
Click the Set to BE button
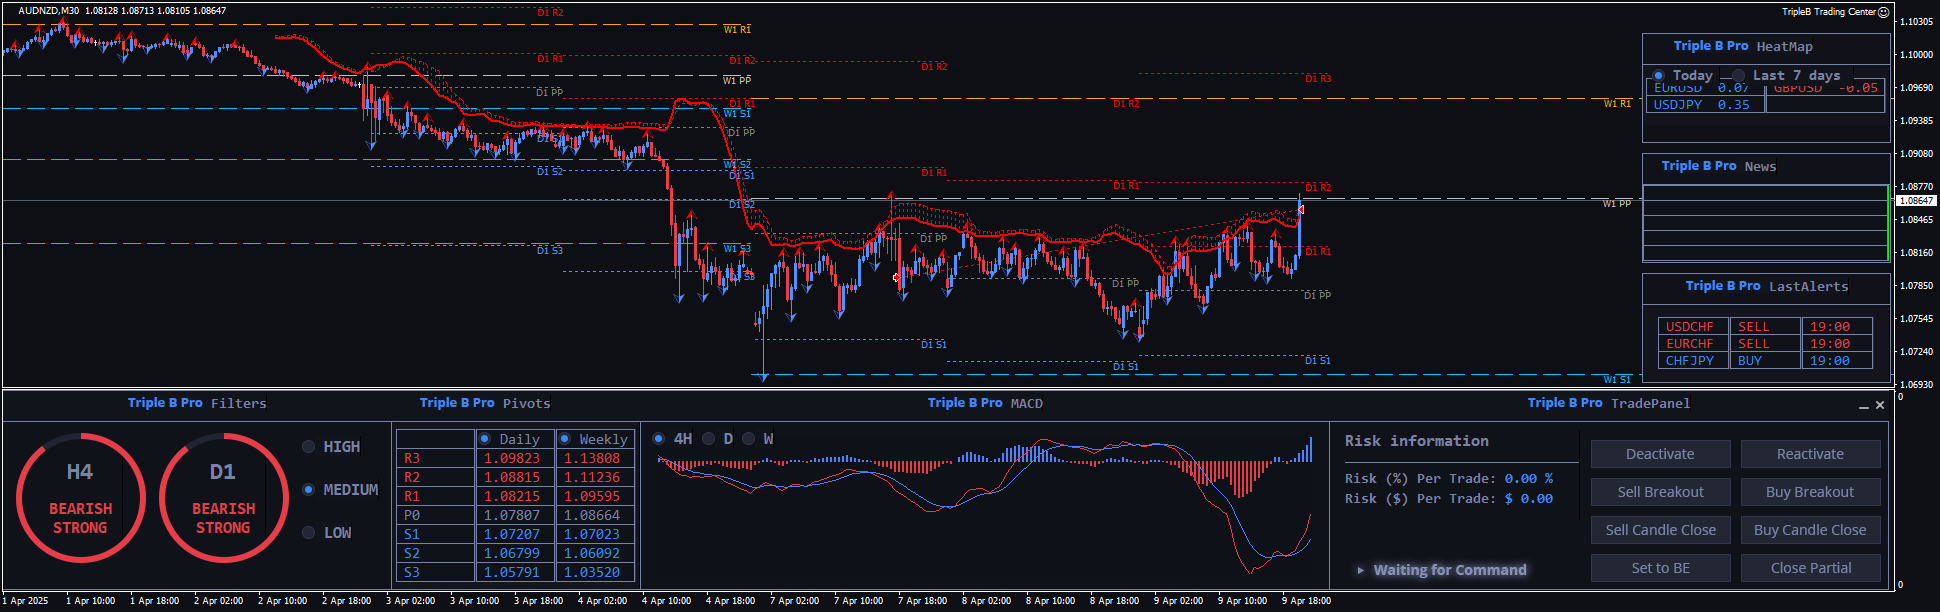[x=1660, y=568]
